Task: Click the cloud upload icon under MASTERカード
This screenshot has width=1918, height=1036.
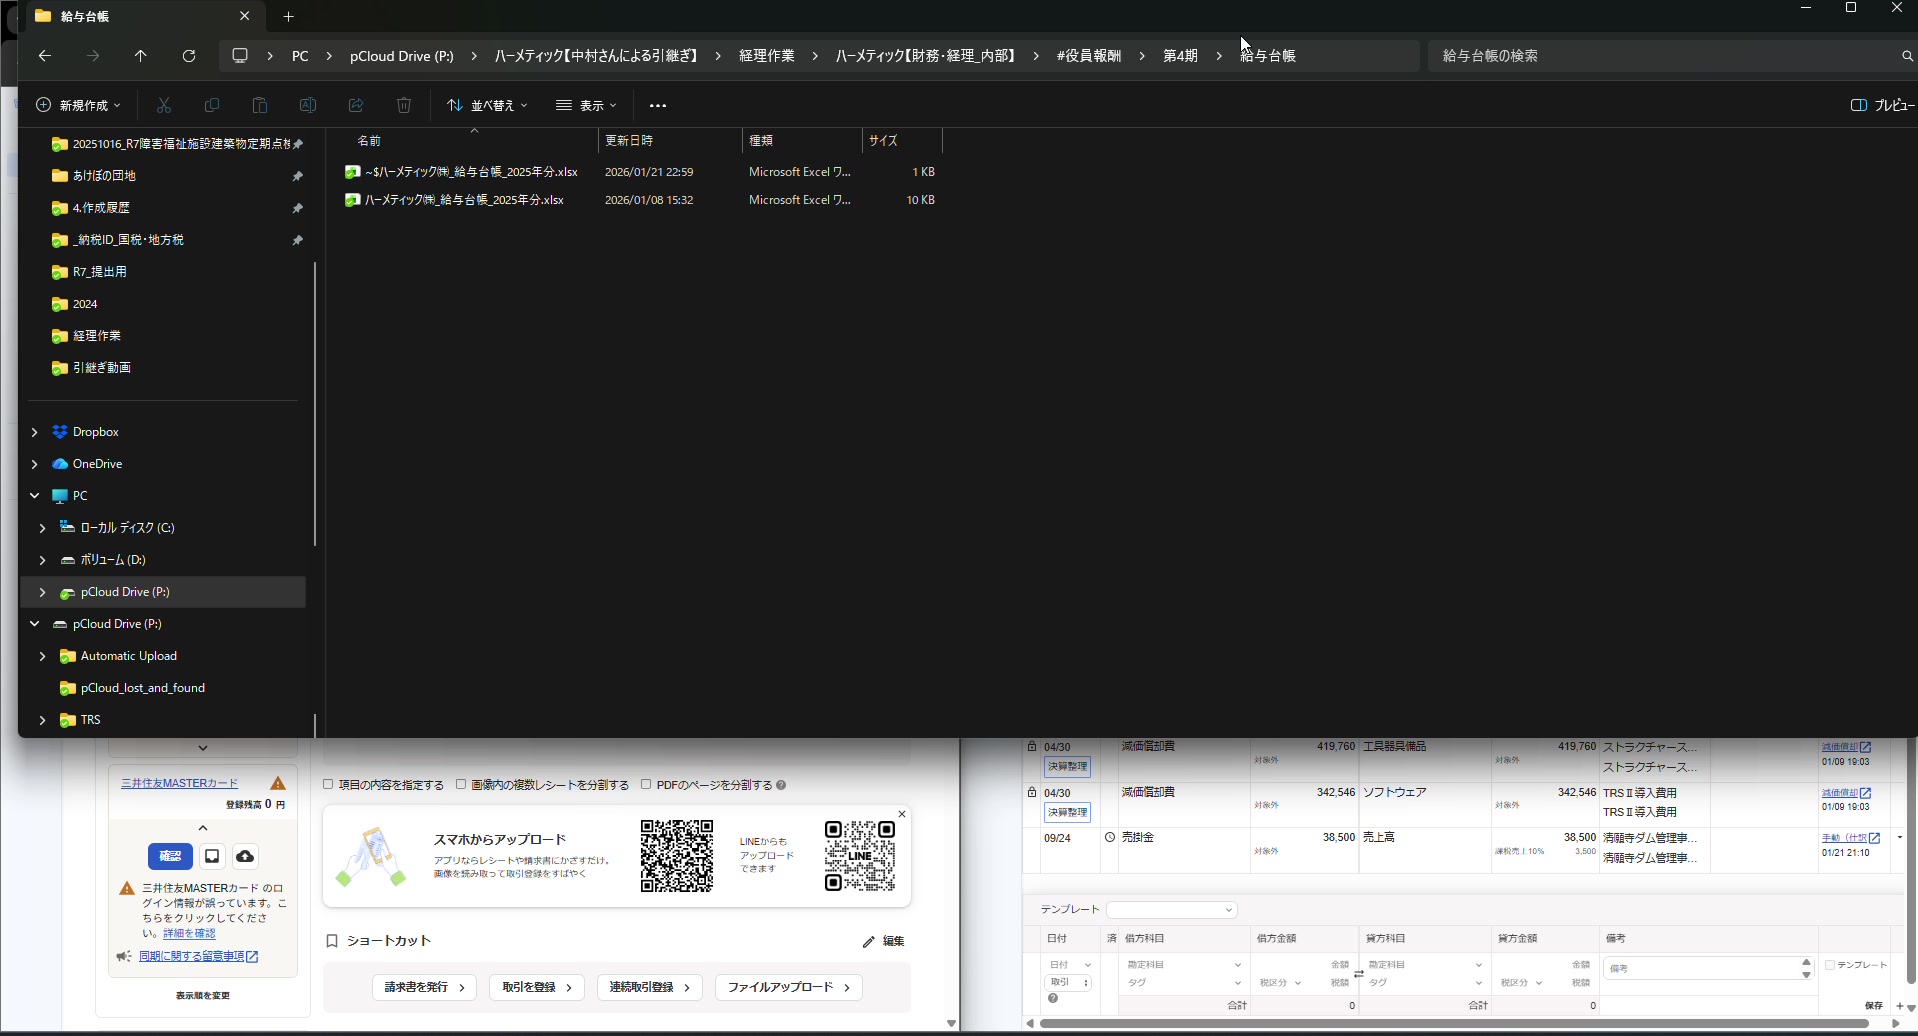Action: pos(245,857)
